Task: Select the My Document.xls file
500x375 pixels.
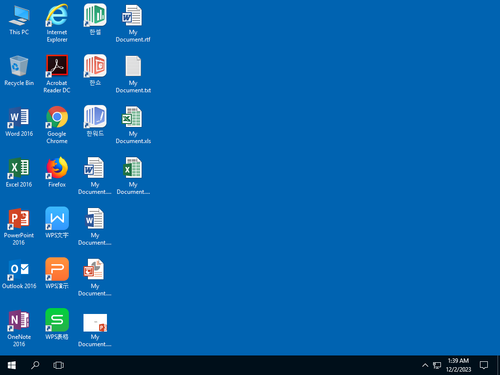Action: (133, 125)
